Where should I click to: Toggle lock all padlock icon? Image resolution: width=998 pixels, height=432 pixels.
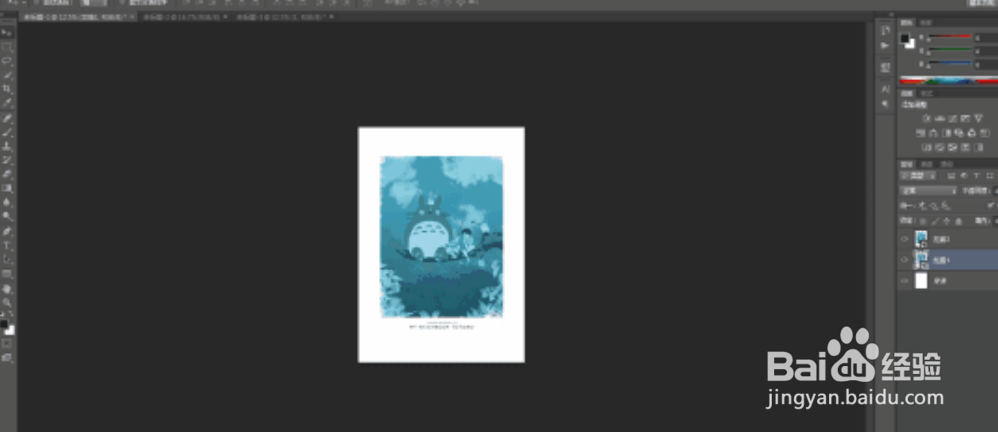[959, 221]
